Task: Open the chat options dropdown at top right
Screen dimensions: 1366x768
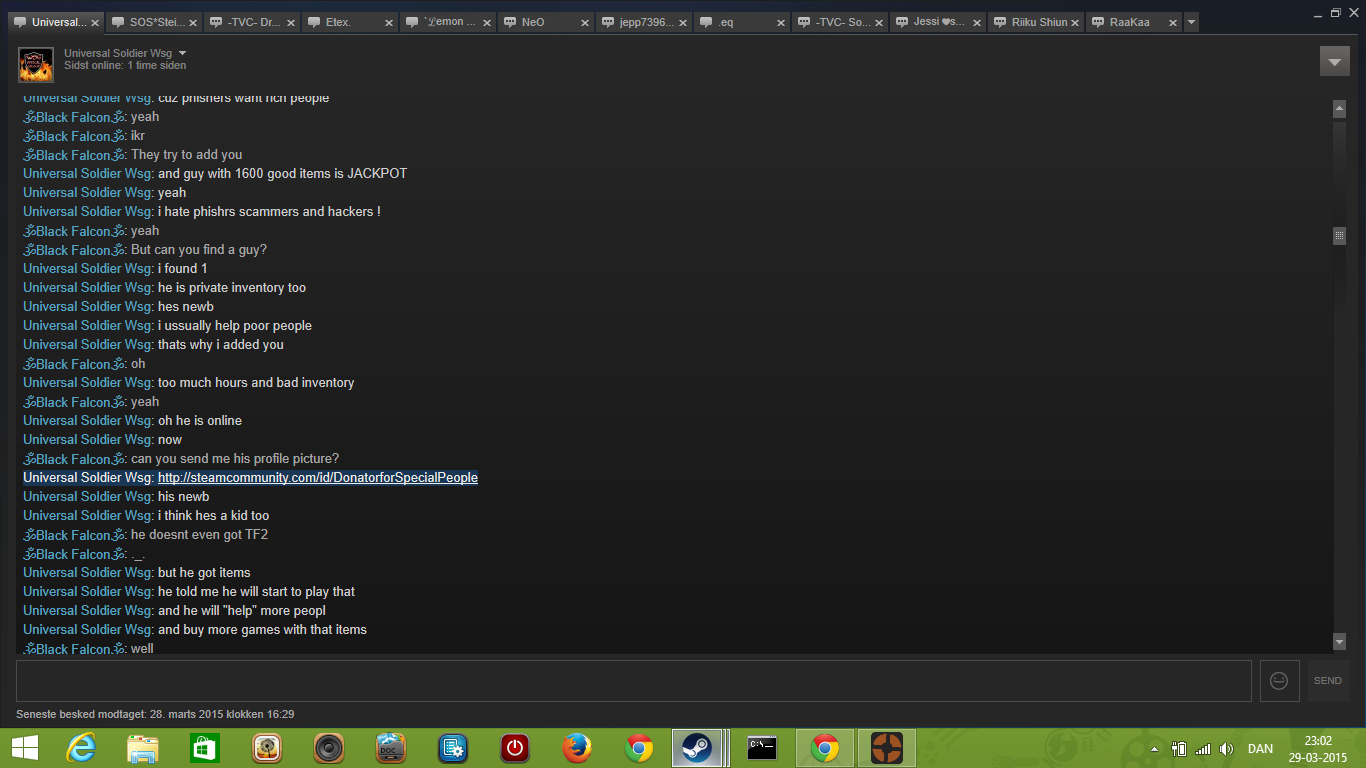Action: click(x=1334, y=61)
